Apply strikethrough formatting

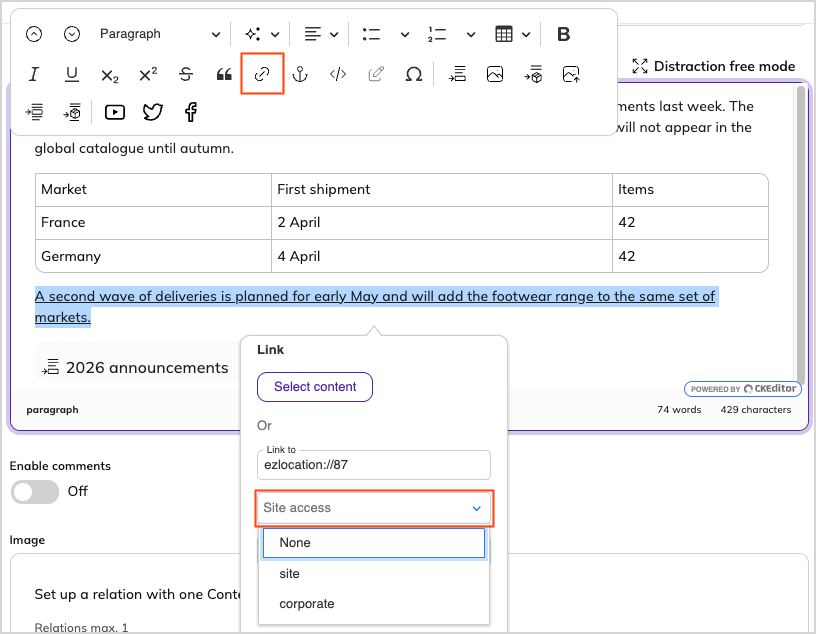186,74
